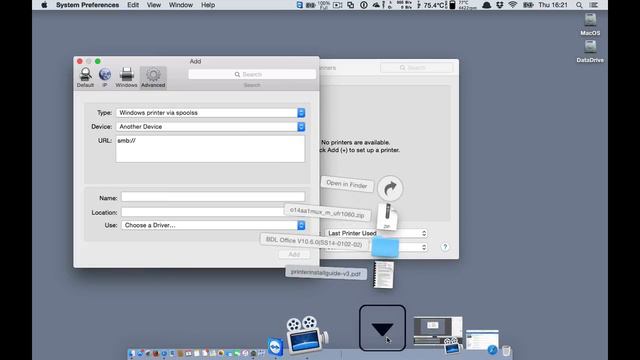Open the TeamViewer Dock icon

point(276,347)
